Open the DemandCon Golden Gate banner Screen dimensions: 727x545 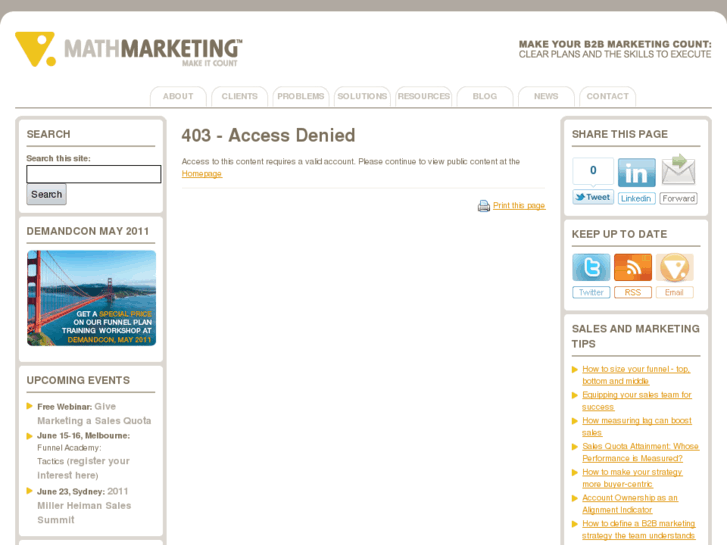coord(91,298)
